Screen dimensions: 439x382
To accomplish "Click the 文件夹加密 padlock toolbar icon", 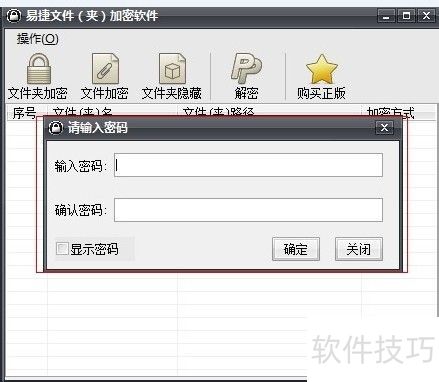I will pyautogui.click(x=39, y=69).
